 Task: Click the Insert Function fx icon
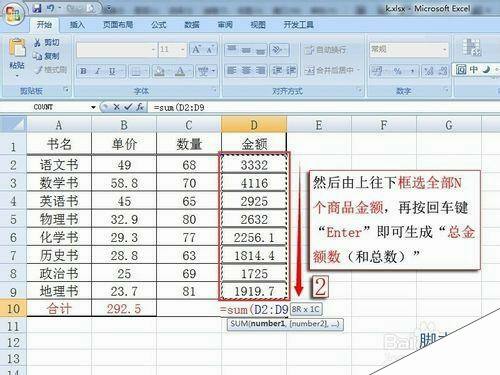140,107
